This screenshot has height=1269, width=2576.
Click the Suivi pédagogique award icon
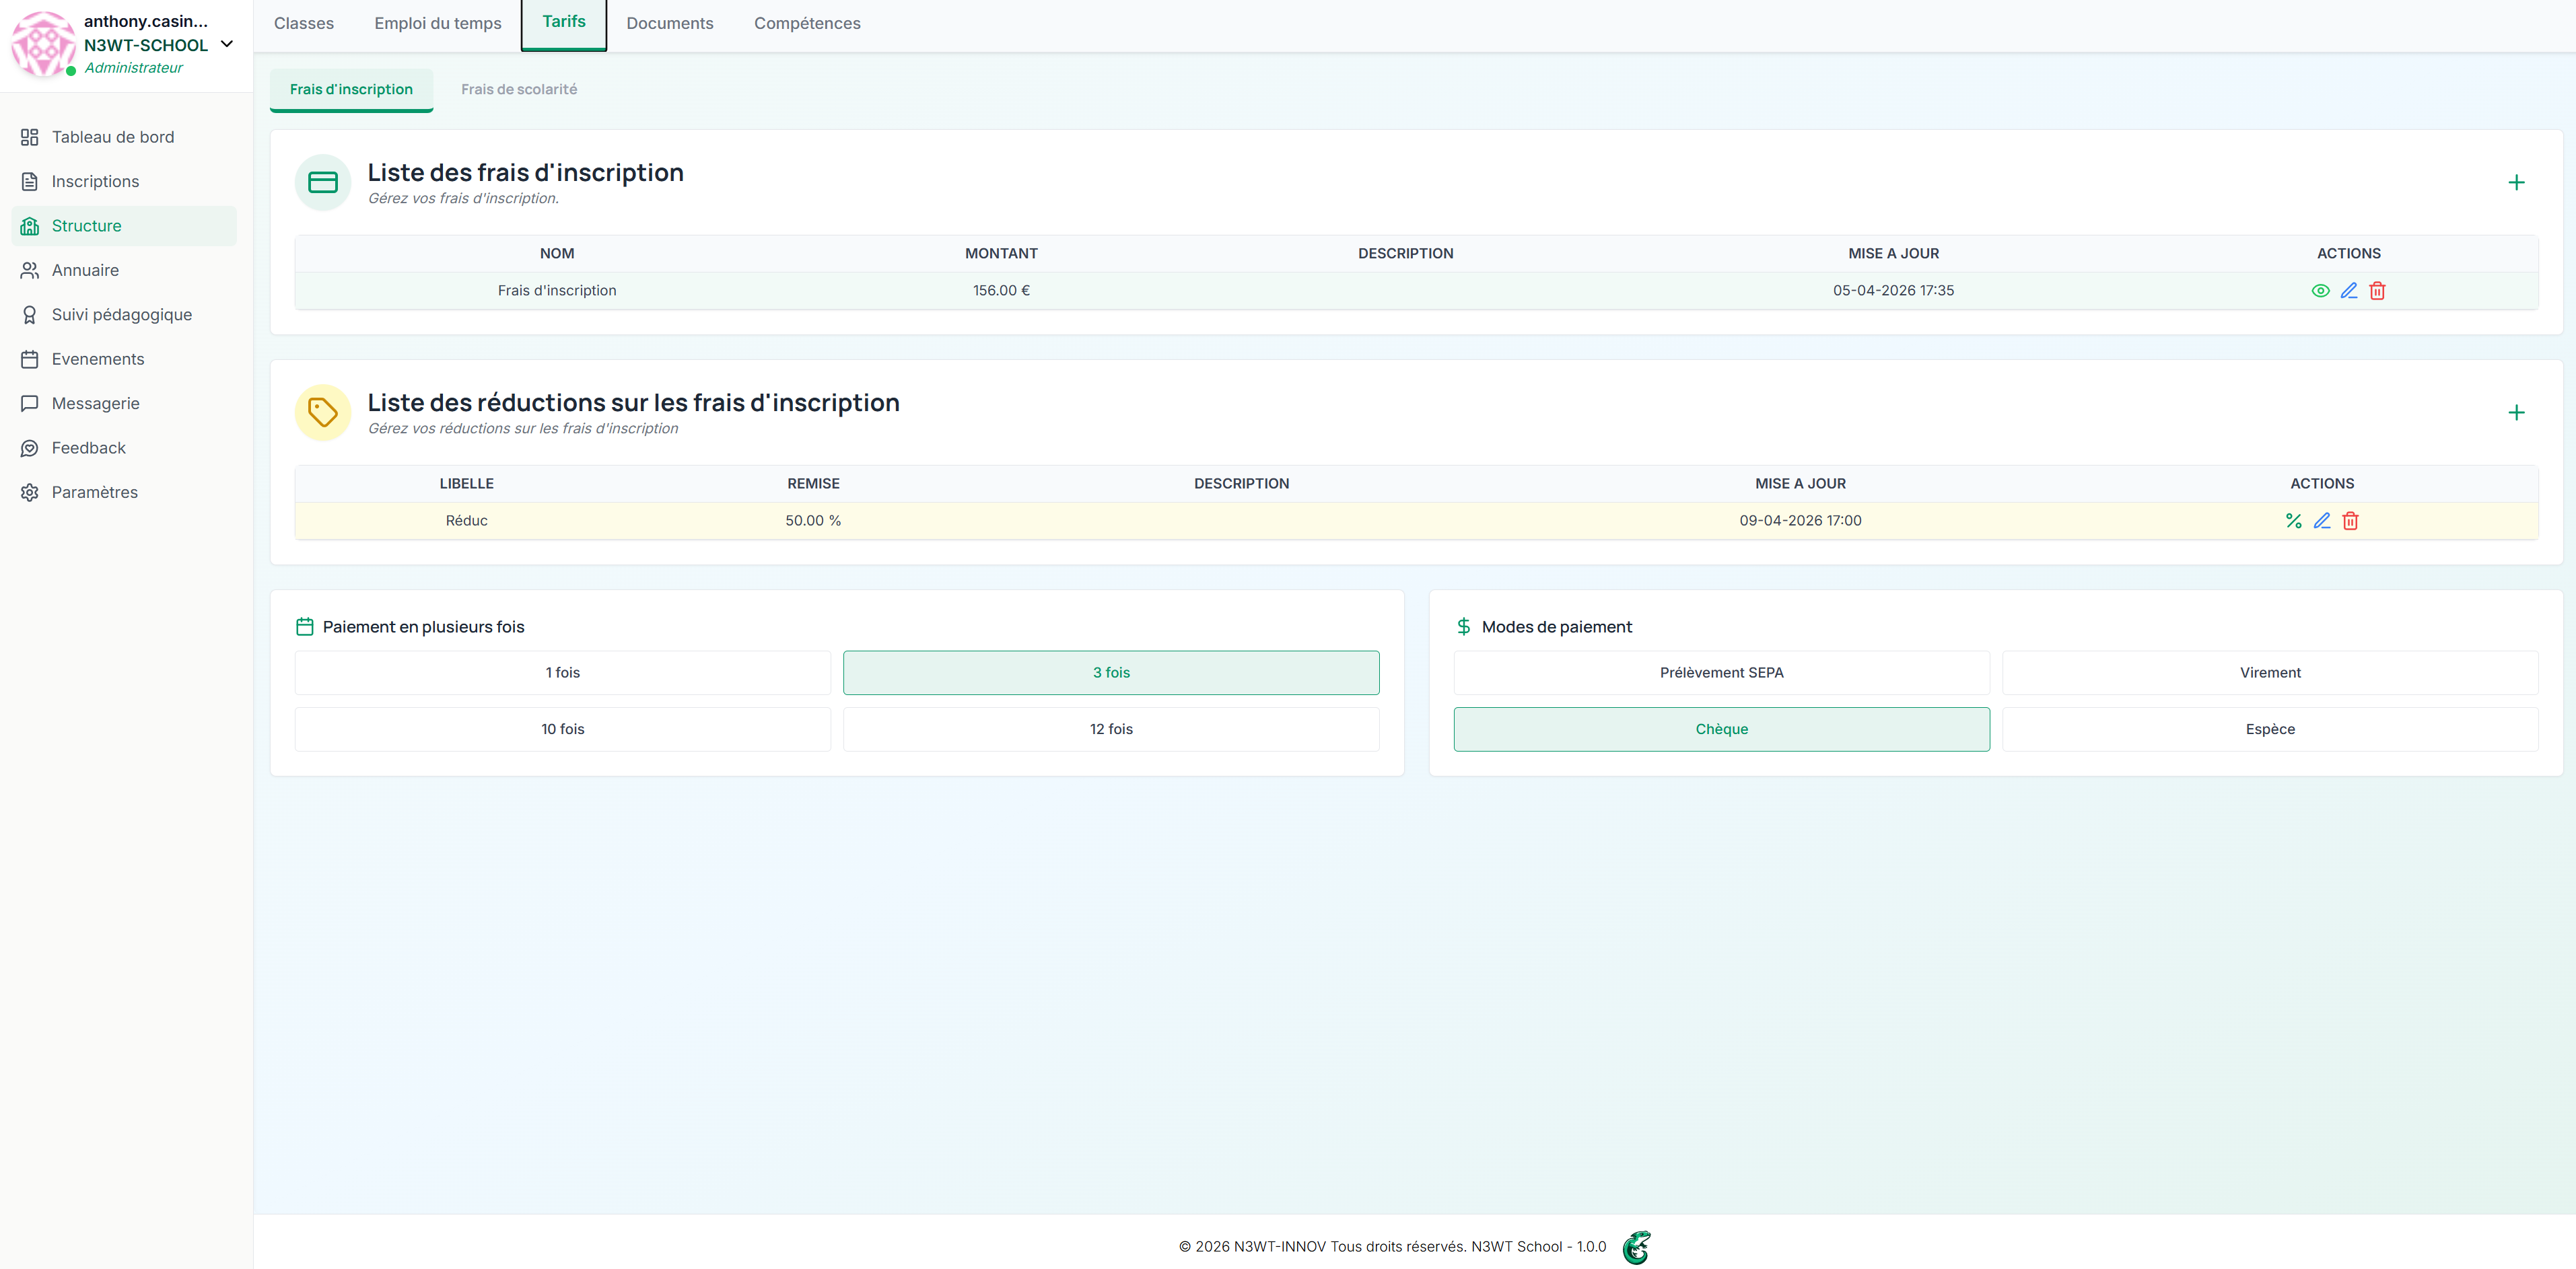tap(30, 315)
